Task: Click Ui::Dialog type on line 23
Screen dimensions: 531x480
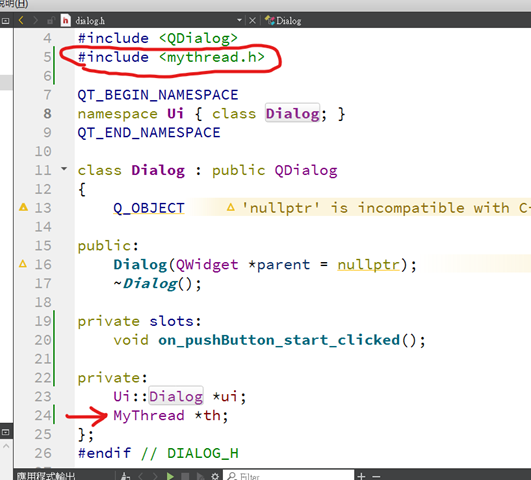Action: tap(158, 396)
